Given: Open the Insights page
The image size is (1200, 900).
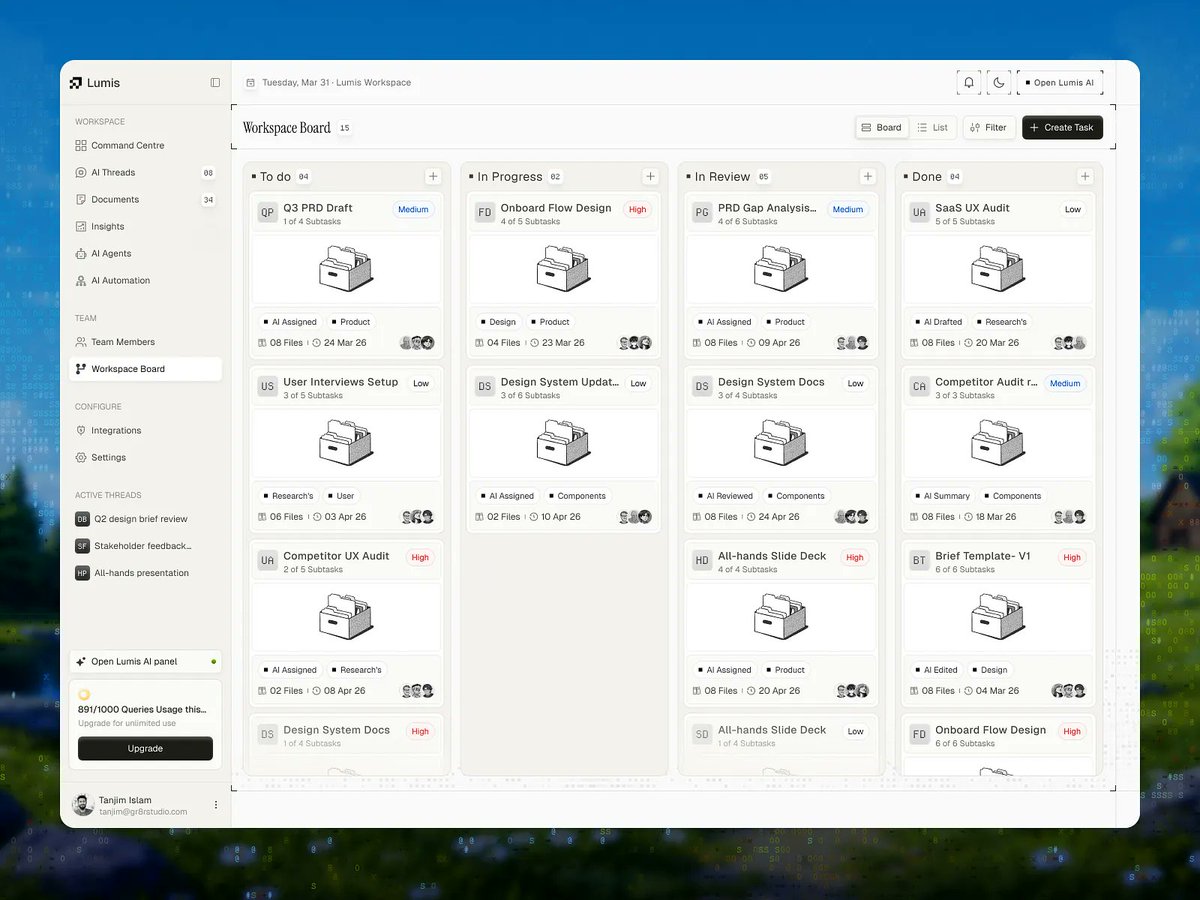Looking at the screenshot, I should [x=145, y=227].
